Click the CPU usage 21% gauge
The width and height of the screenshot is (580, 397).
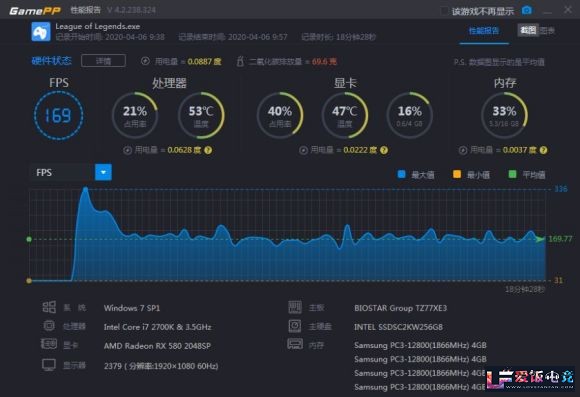tap(135, 115)
